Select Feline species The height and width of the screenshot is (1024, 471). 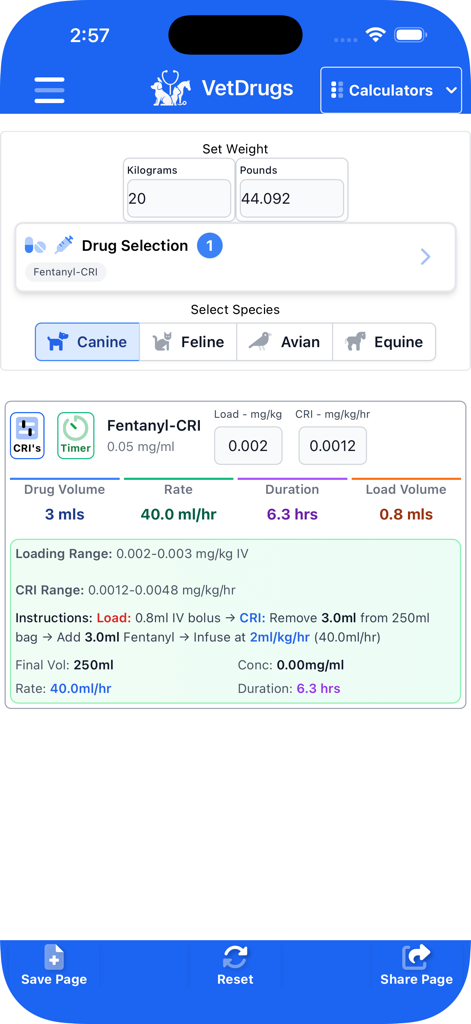[188, 342]
